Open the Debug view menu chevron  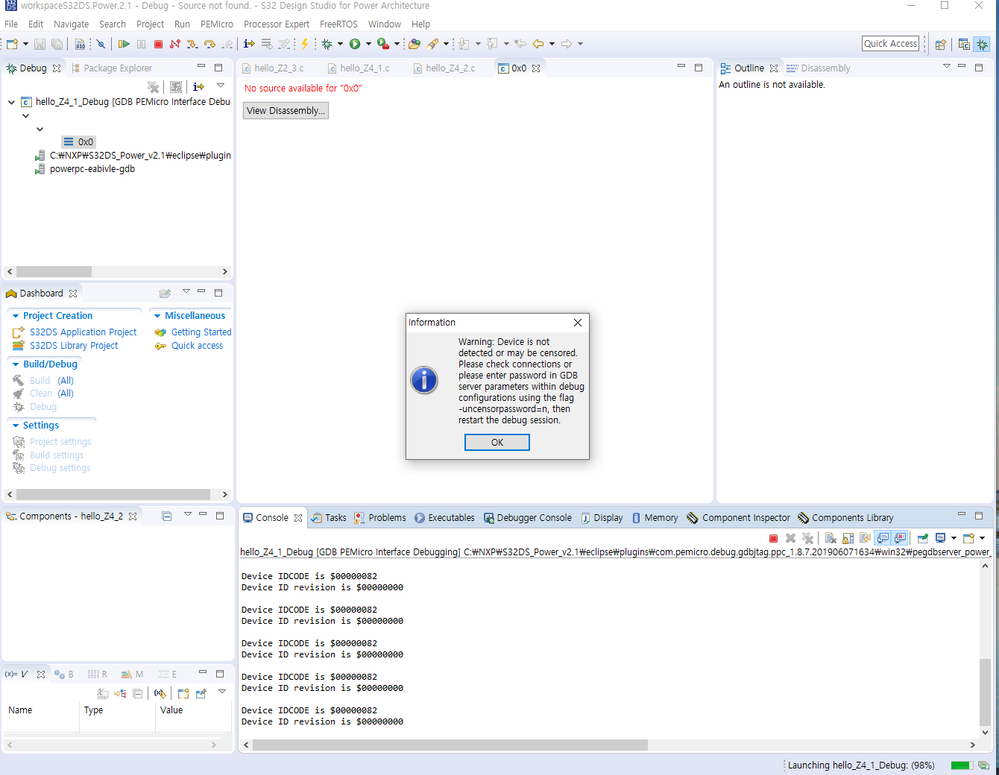tap(220, 85)
